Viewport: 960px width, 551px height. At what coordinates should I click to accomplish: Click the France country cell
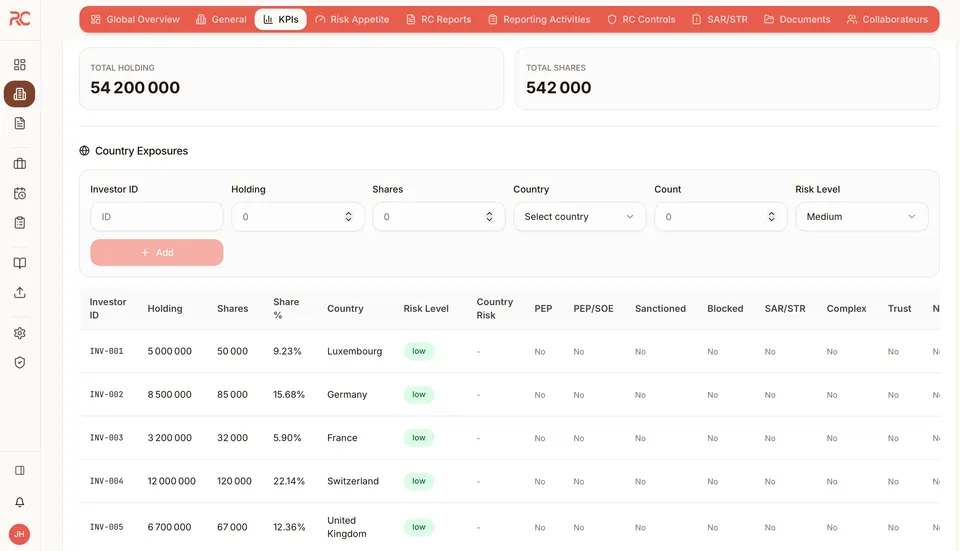click(x=342, y=438)
